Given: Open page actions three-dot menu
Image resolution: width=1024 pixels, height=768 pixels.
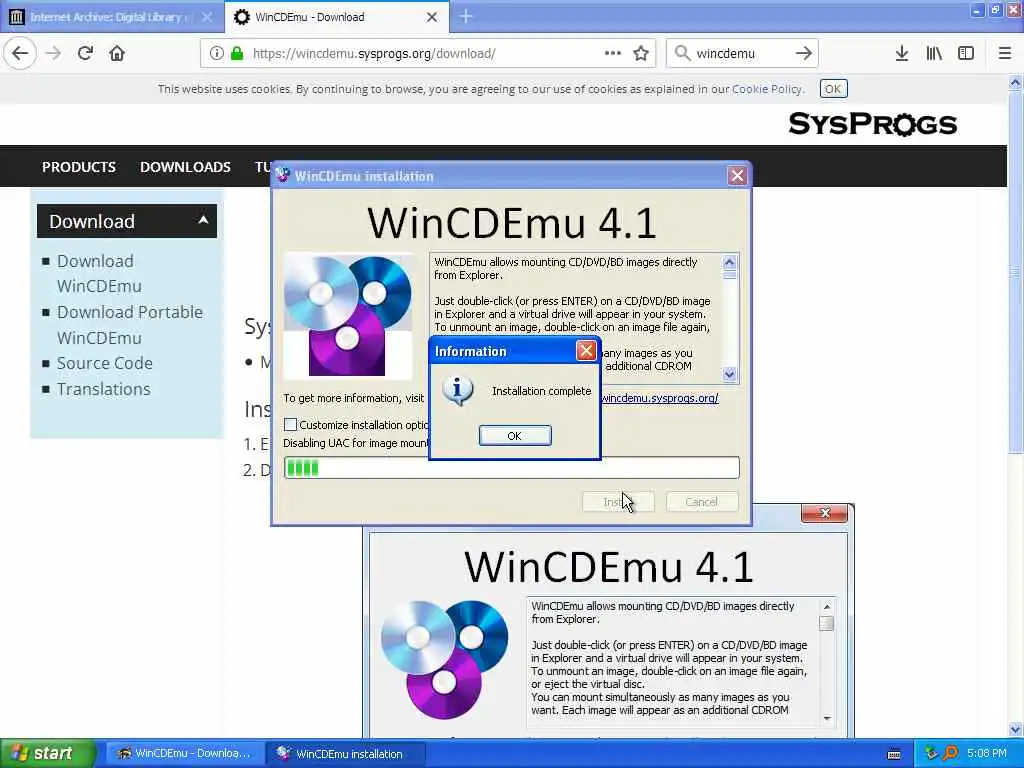Looking at the screenshot, I should [x=613, y=54].
